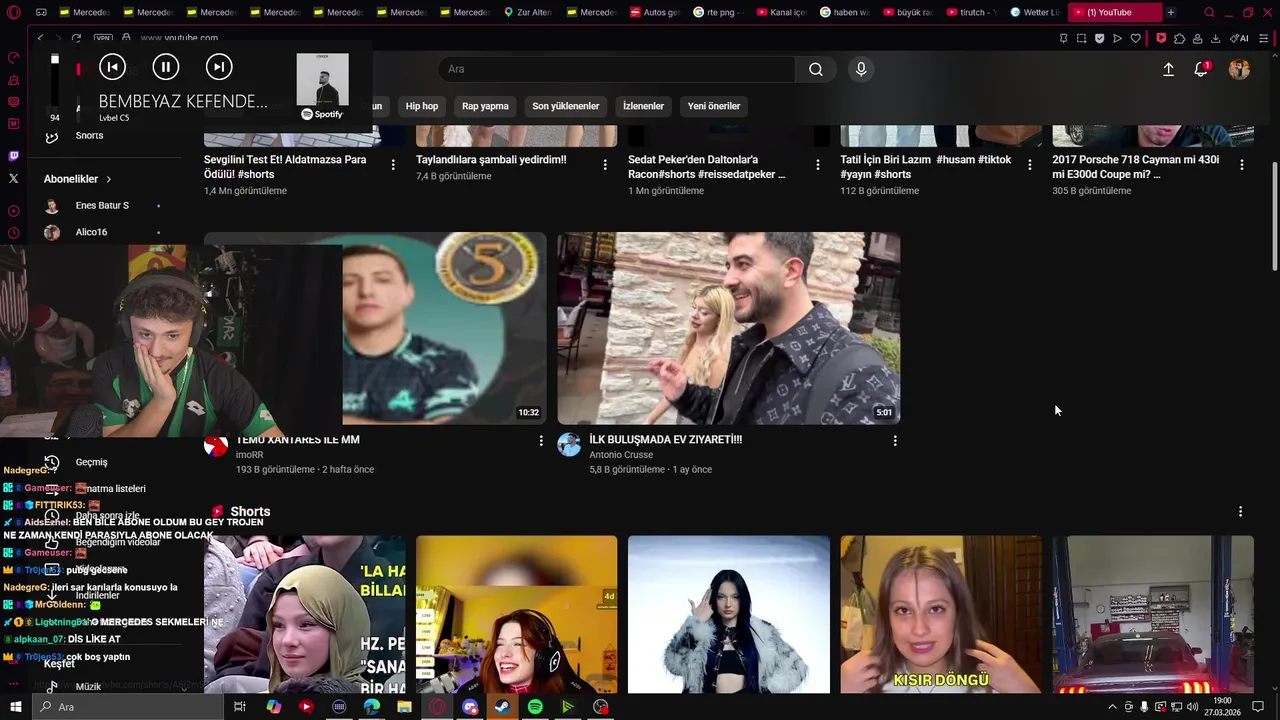1280x720 pixels.
Task: Open Enes Batur S subscription channel
Action: click(x=102, y=205)
